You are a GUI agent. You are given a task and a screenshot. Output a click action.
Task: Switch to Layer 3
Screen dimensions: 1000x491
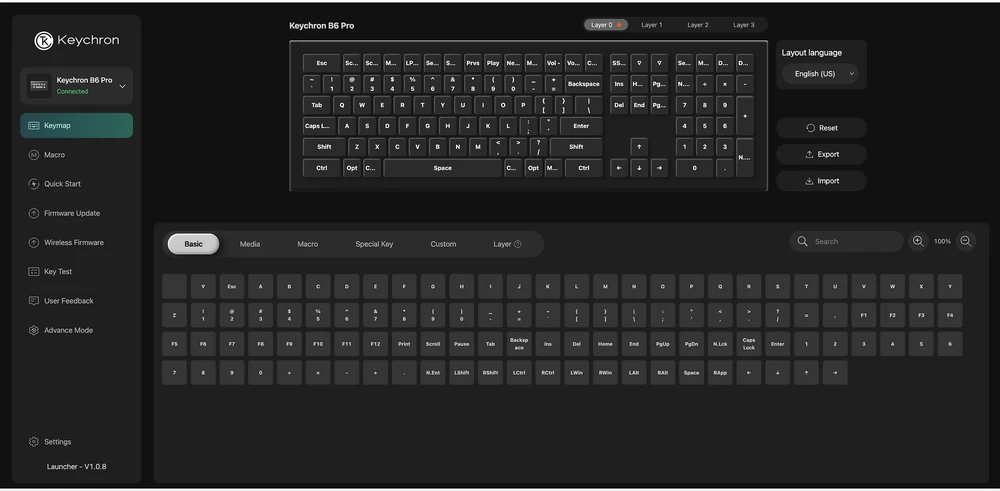click(x=744, y=25)
